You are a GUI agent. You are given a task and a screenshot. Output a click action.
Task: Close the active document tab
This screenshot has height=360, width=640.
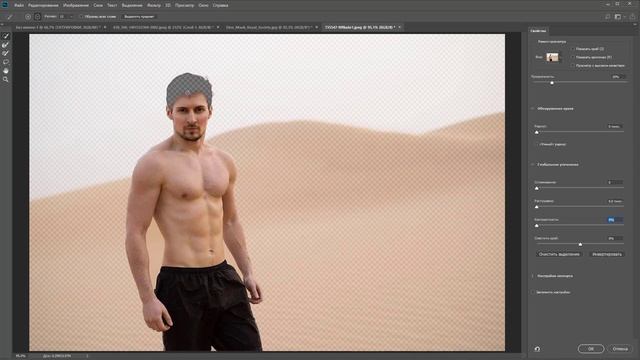[x=400, y=27]
